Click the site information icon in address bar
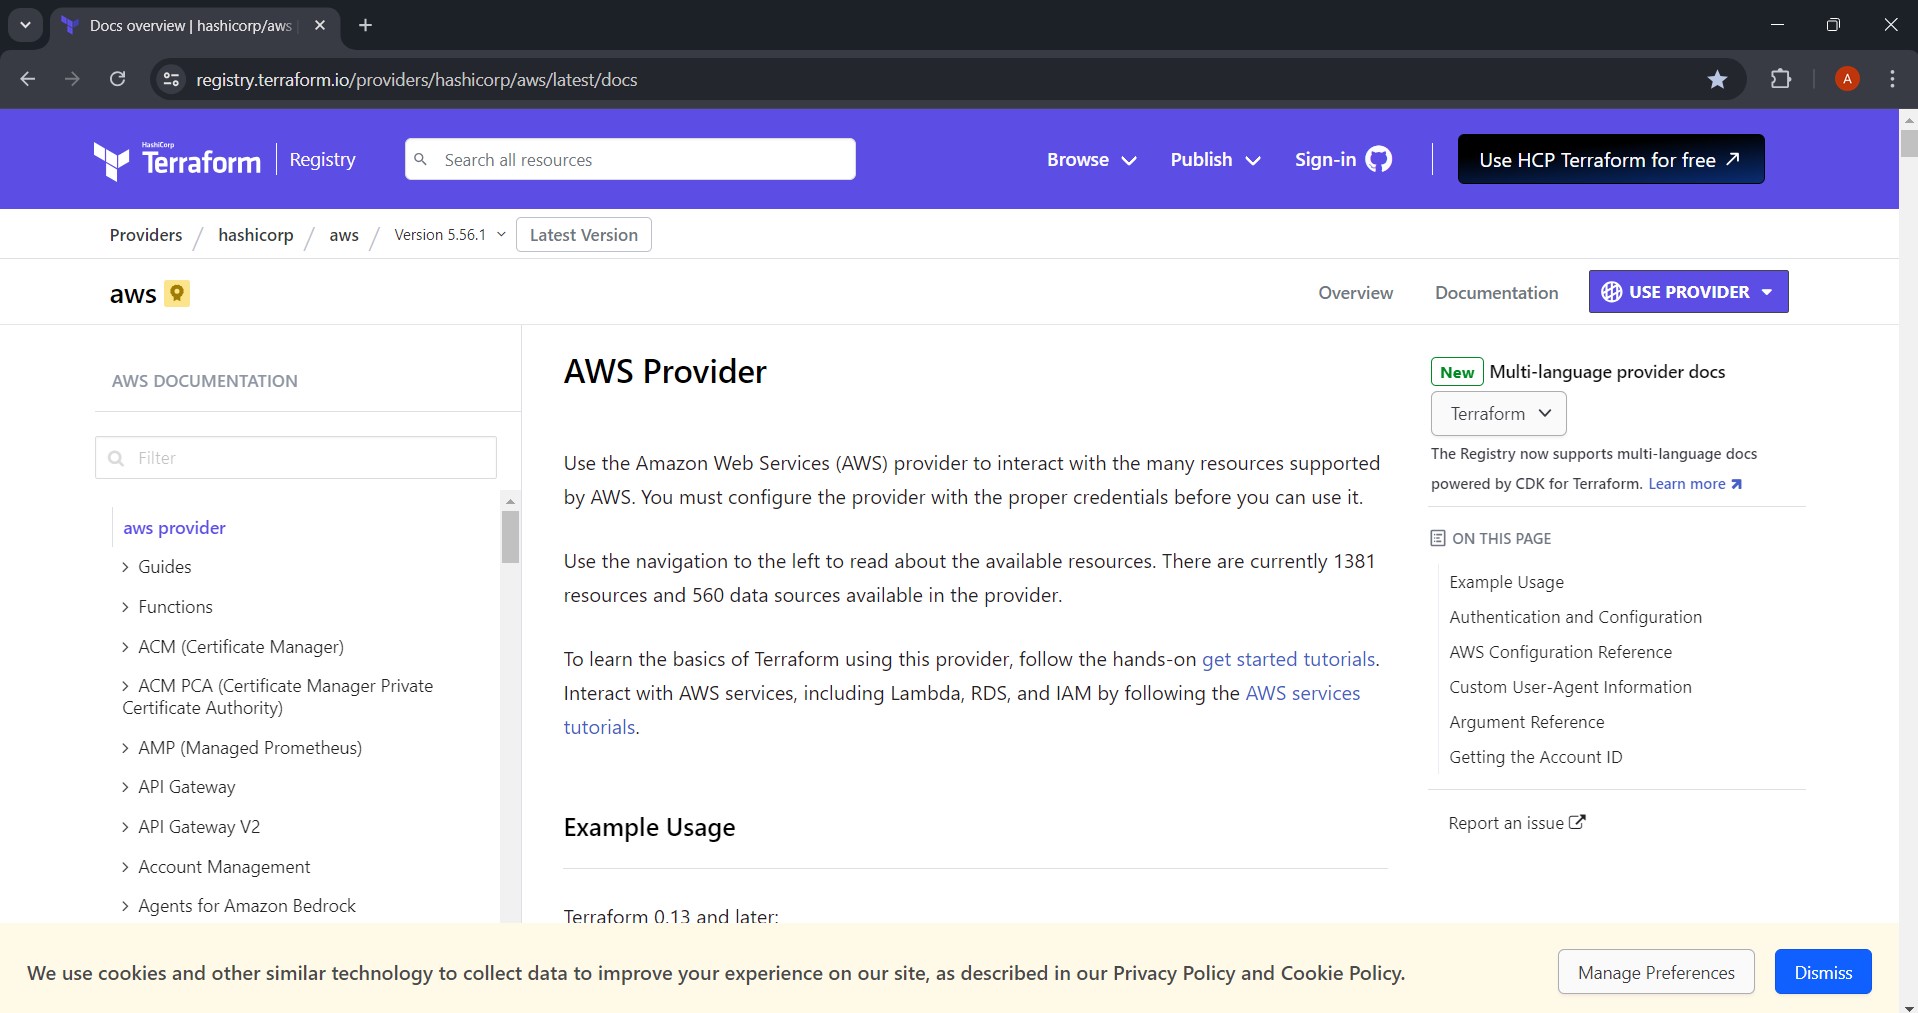1918x1013 pixels. pos(172,79)
